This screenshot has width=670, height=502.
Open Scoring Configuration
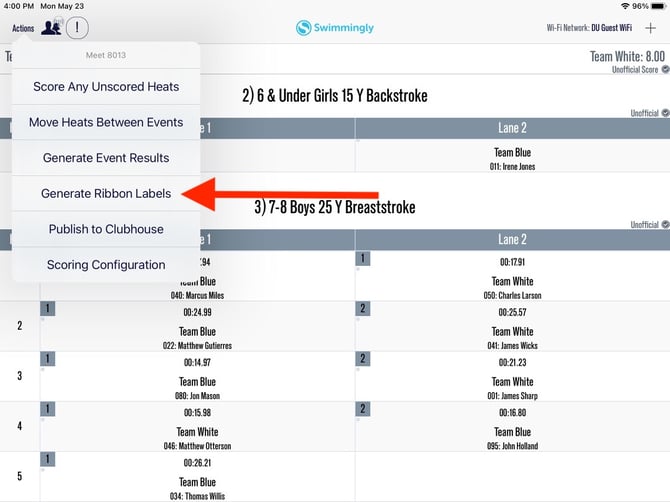(x=106, y=265)
